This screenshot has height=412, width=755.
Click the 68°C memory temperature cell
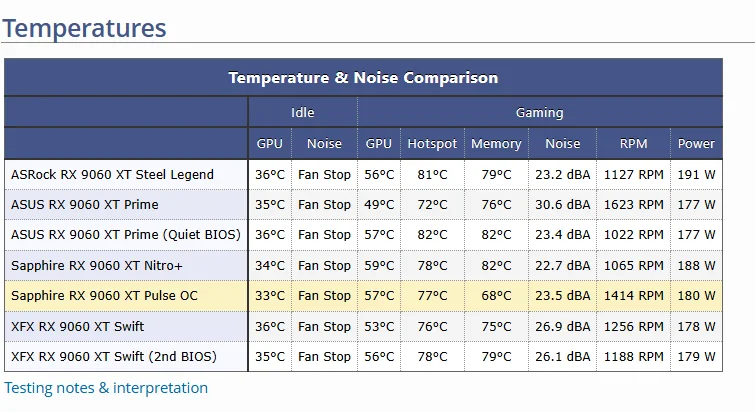496,295
